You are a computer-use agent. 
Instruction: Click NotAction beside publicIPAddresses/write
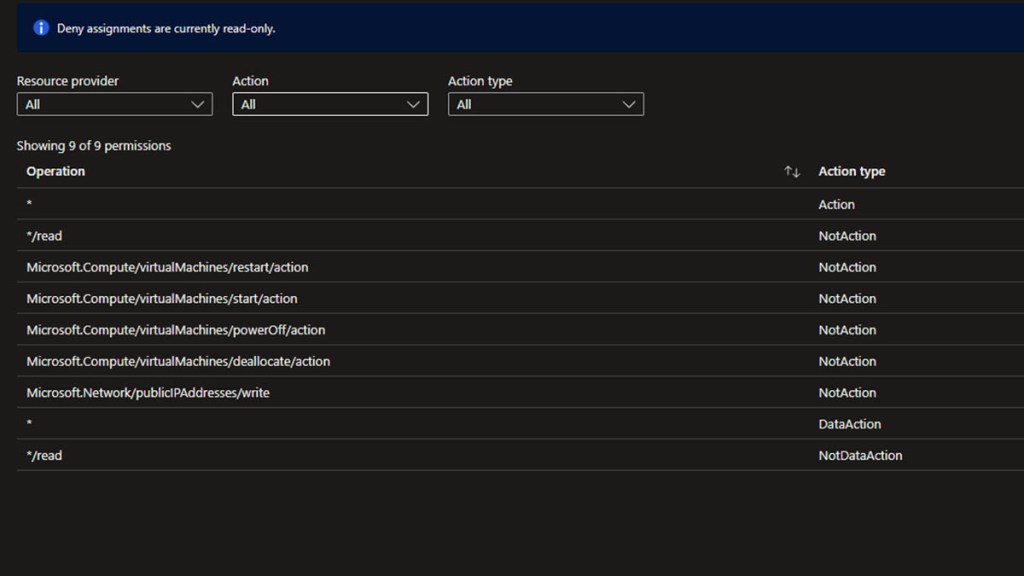[x=847, y=392]
